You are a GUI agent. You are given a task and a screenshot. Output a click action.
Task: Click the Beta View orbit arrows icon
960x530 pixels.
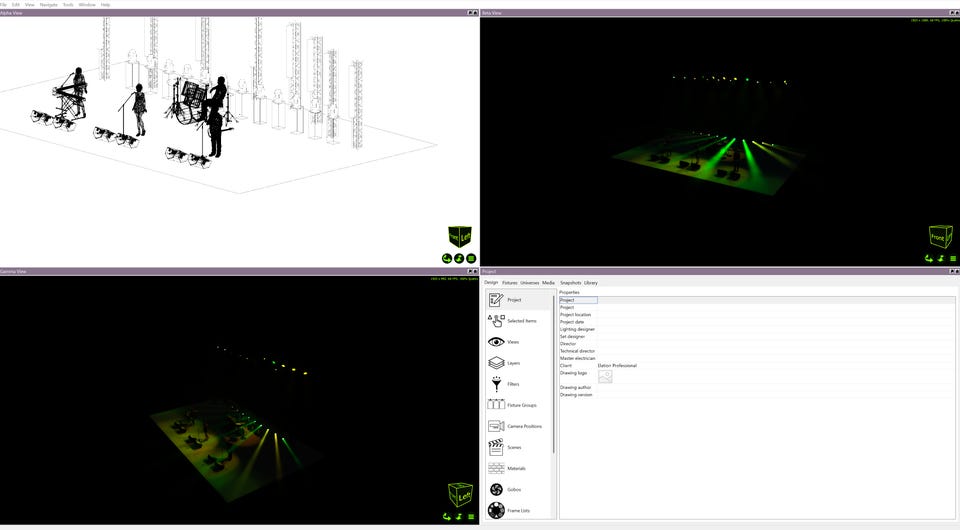pyautogui.click(x=929, y=258)
